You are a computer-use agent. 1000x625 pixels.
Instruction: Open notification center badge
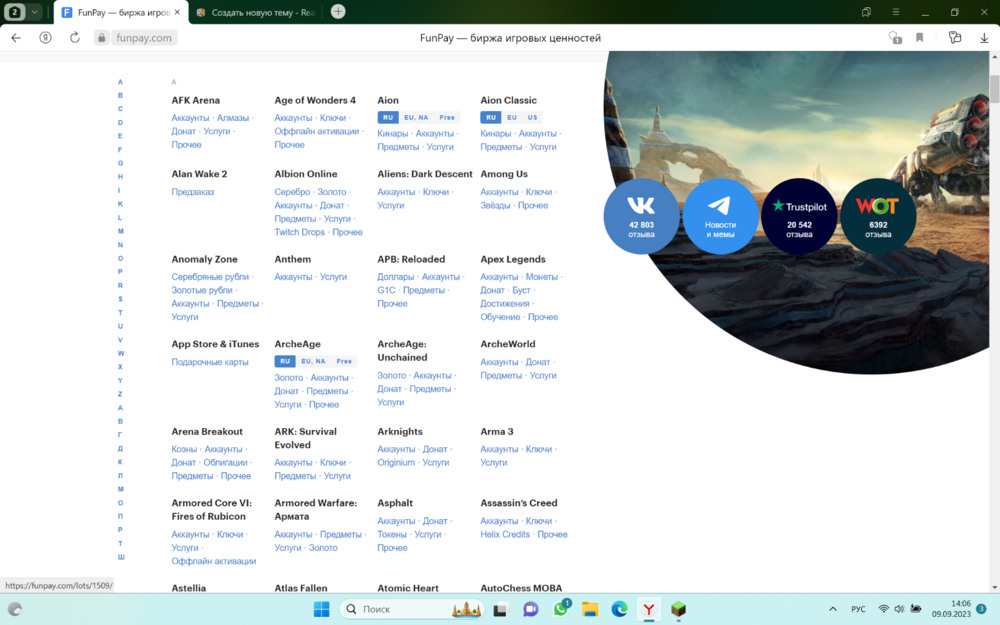[x=982, y=608]
